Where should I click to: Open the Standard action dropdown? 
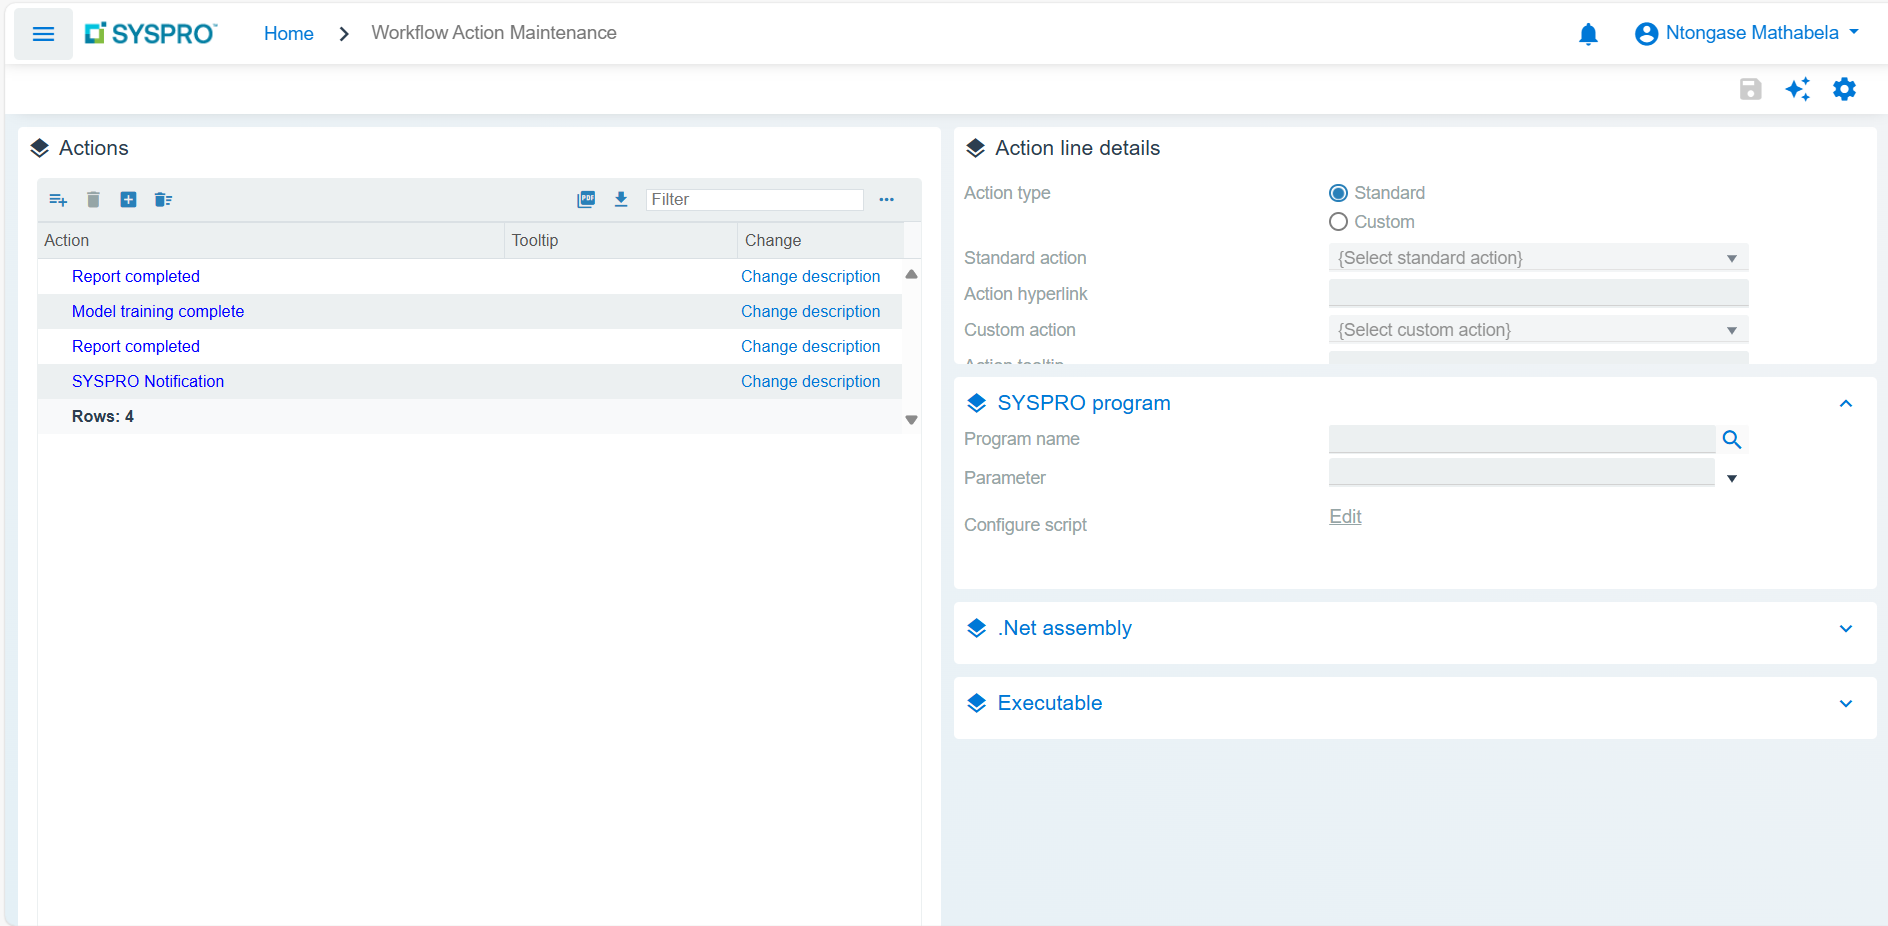(x=1537, y=258)
